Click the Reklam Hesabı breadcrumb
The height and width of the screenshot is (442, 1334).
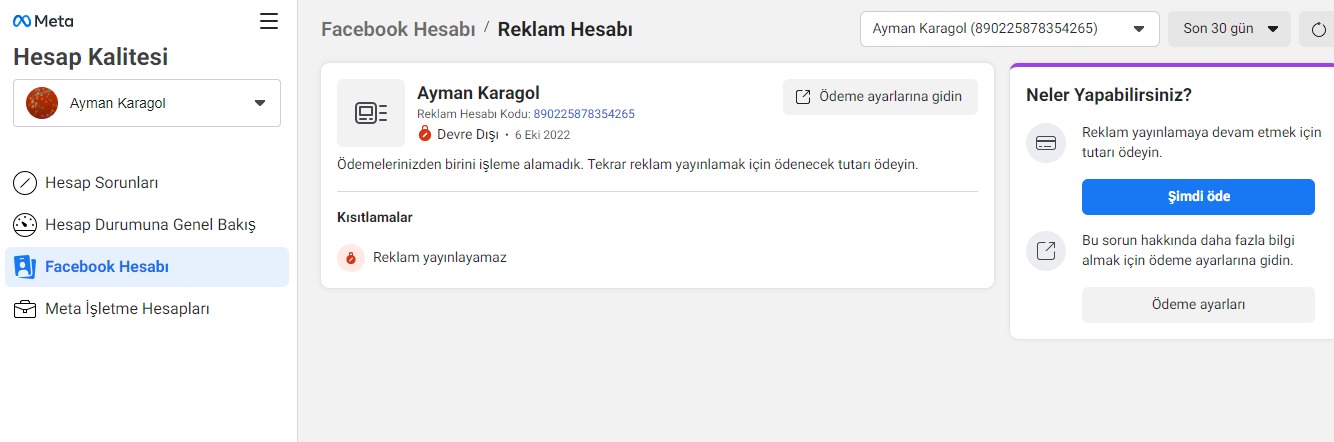coord(565,29)
